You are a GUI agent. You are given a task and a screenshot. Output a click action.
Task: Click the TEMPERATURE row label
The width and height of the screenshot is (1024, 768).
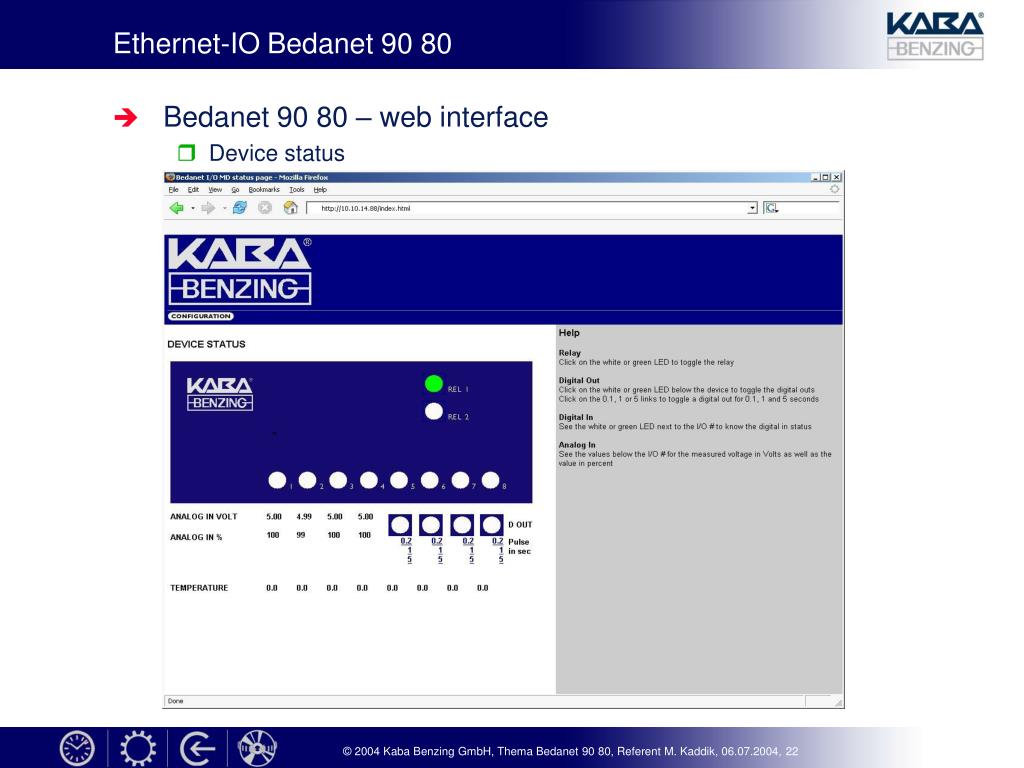pyautogui.click(x=199, y=588)
